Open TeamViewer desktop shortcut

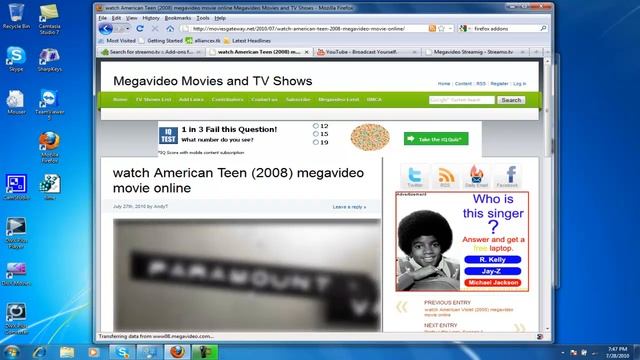49,105
